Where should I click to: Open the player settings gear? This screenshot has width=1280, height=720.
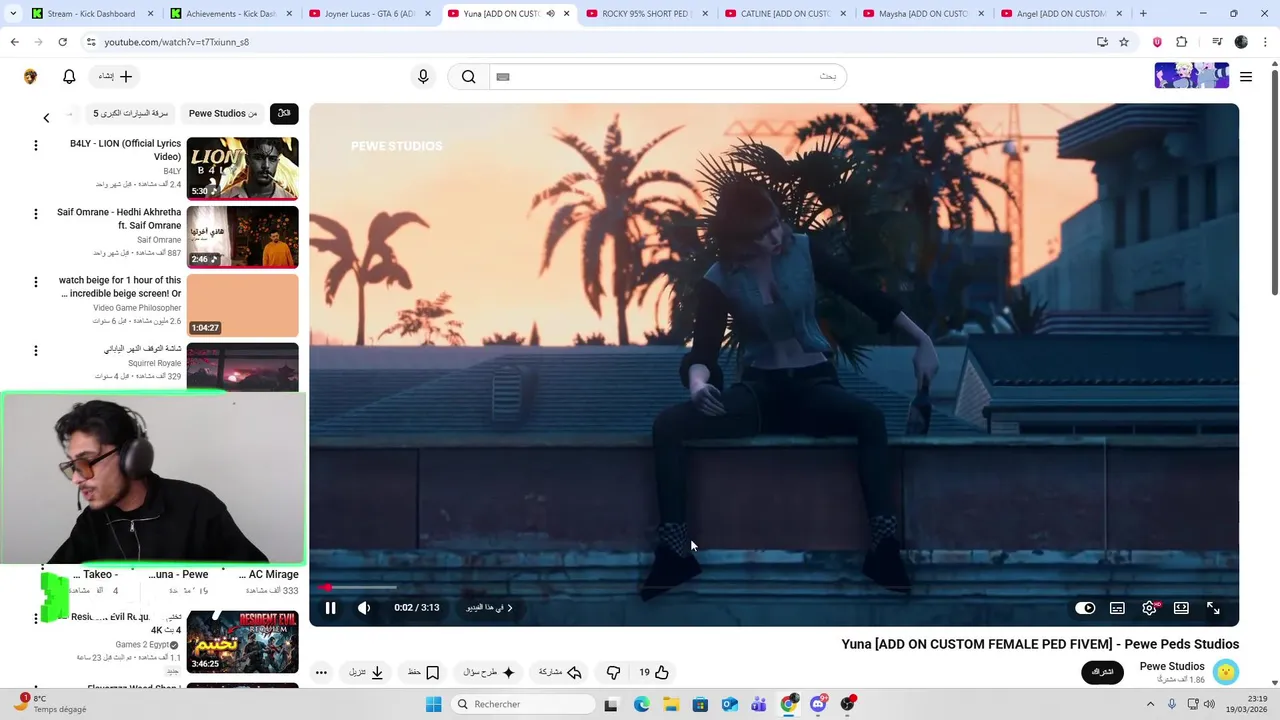[x=1149, y=608]
